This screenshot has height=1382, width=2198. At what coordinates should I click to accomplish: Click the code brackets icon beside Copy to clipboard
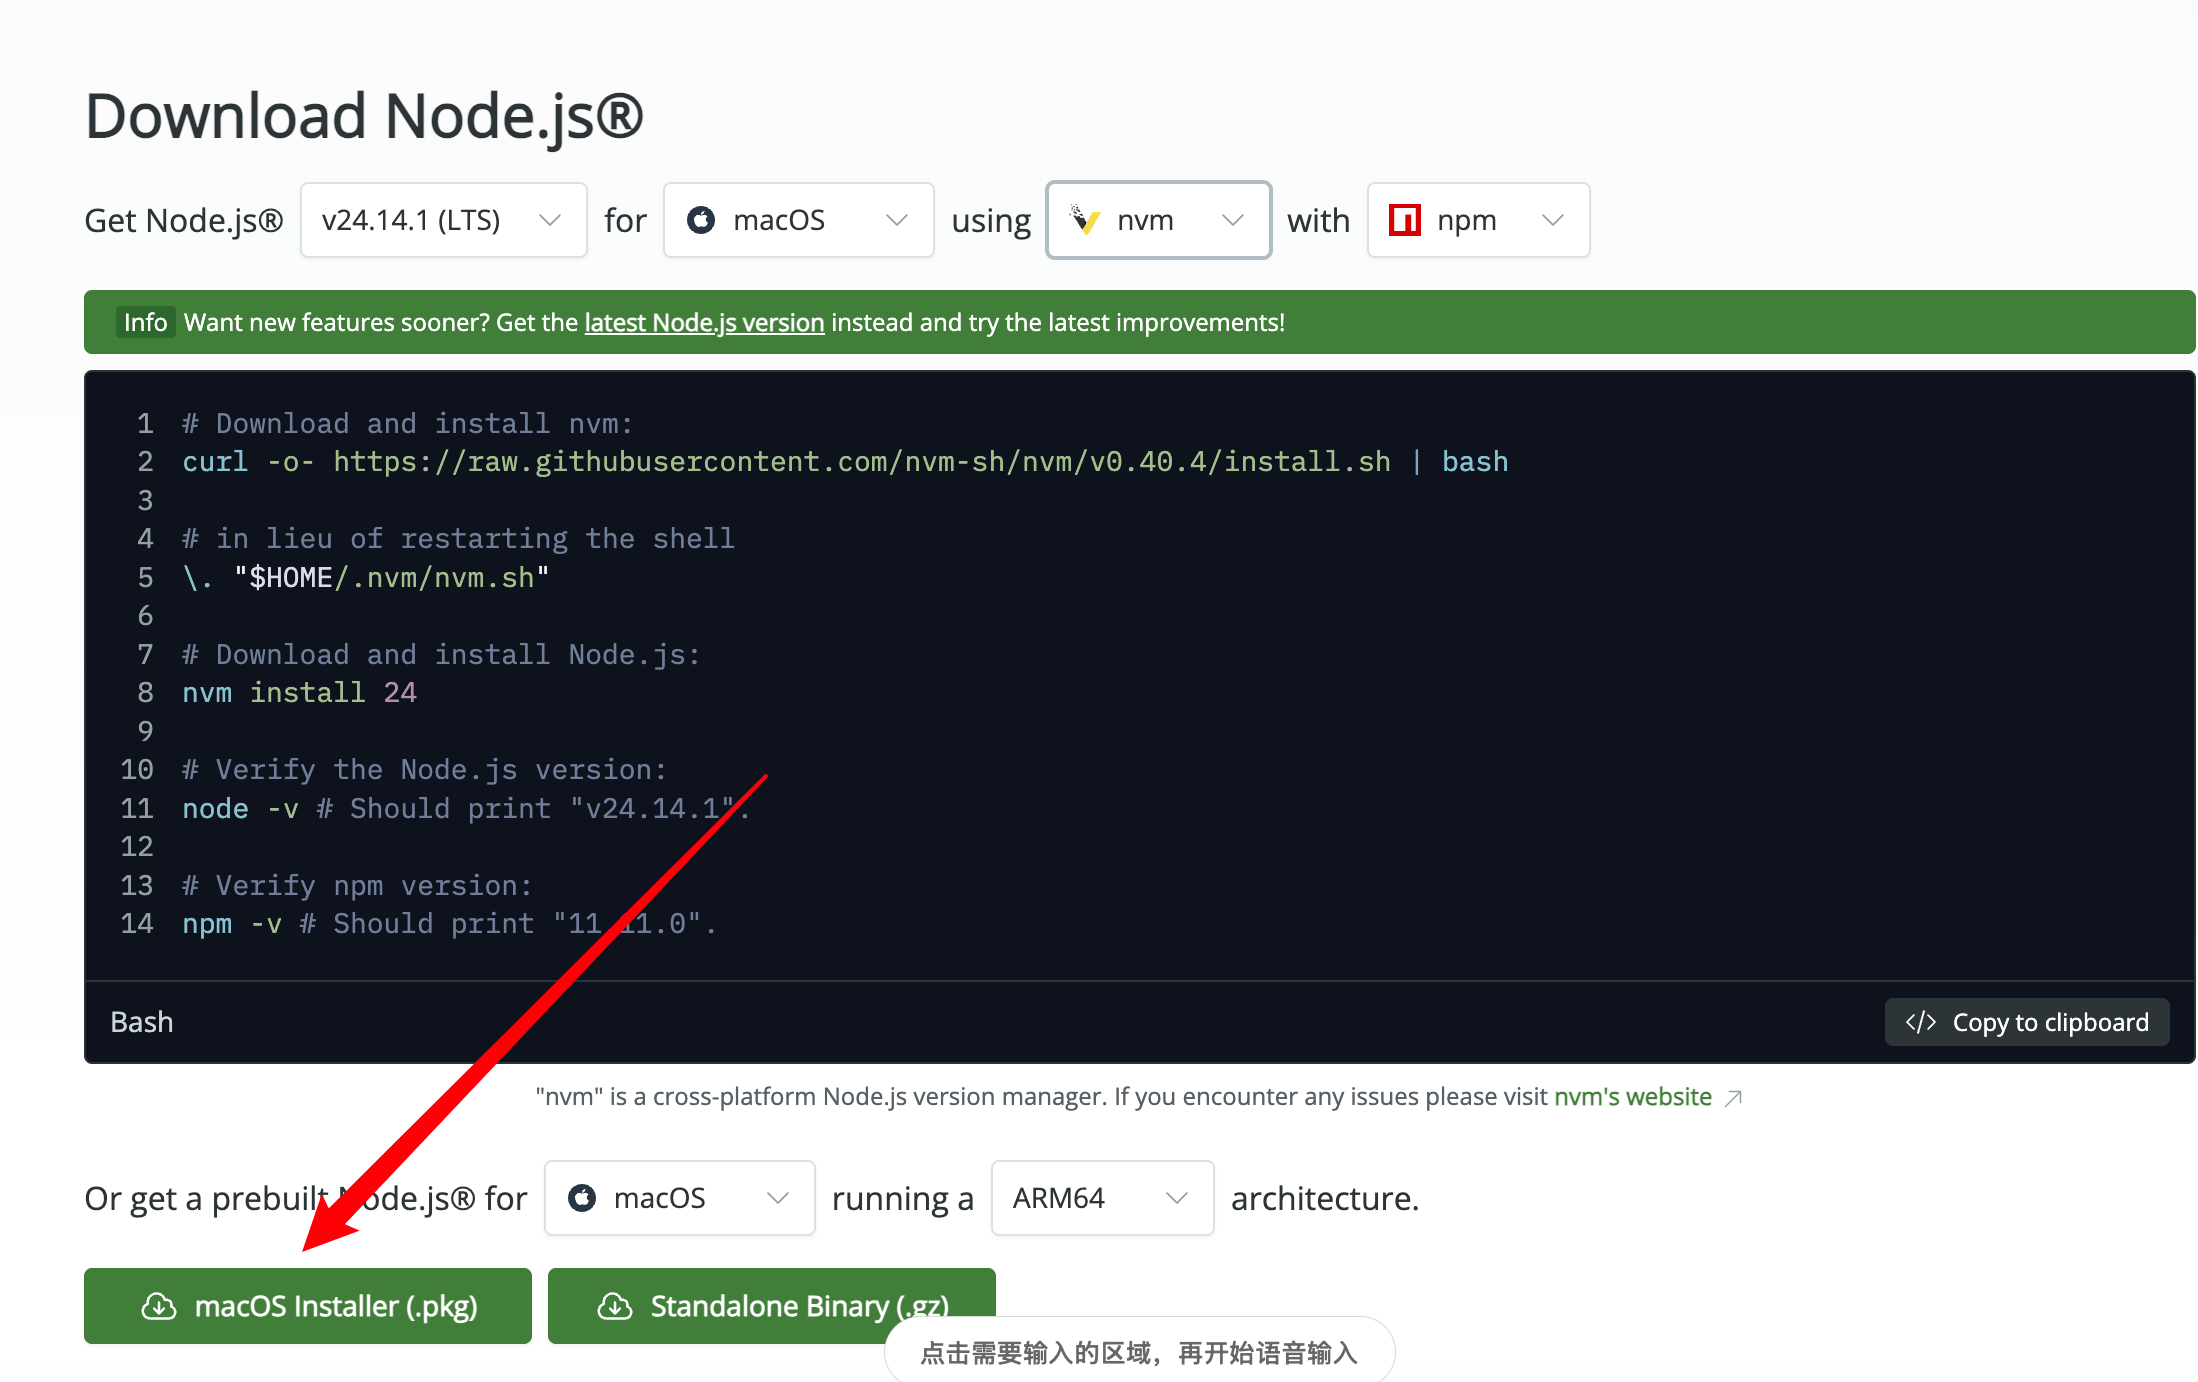[1920, 1022]
